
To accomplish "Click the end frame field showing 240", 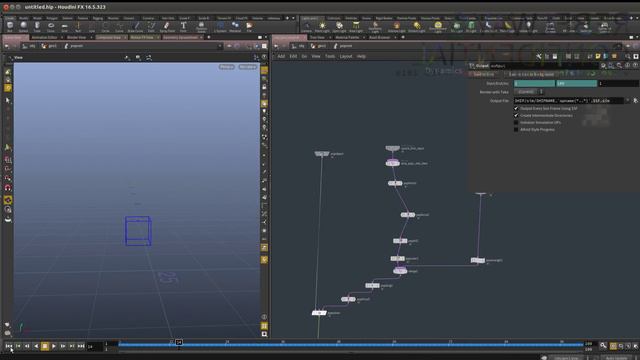I will point(576,83).
